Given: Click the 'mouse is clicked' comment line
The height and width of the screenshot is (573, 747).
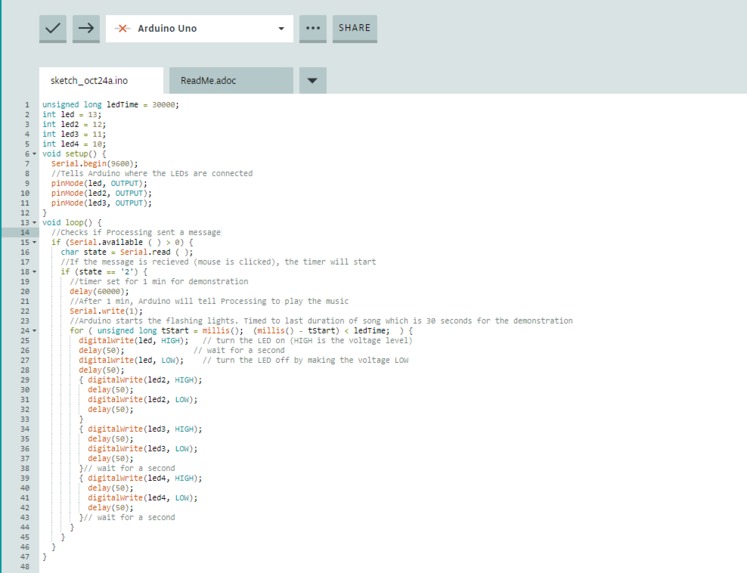Looking at the screenshot, I should click(x=218, y=262).
